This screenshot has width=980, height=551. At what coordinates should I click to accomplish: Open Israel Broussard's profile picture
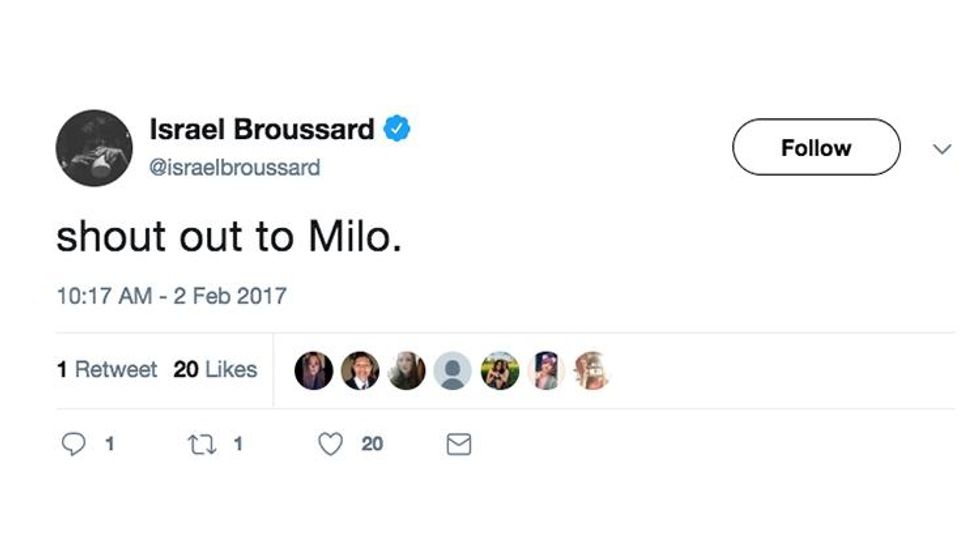pyautogui.click(x=94, y=148)
